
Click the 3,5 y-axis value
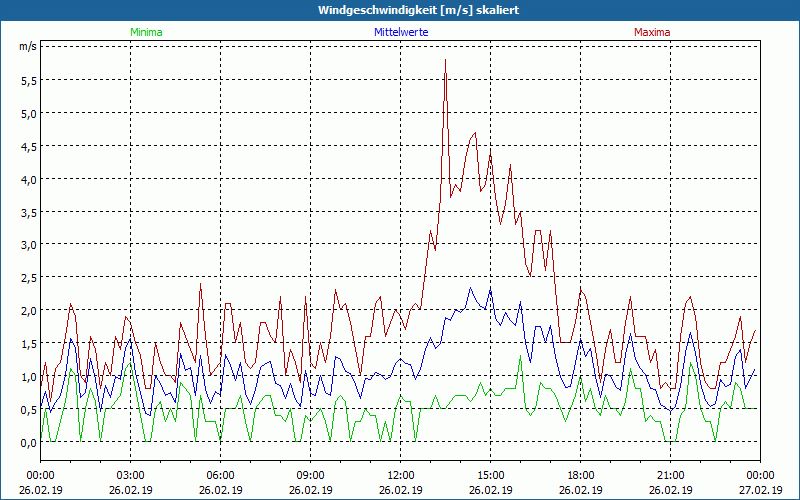pyautogui.click(x=29, y=212)
